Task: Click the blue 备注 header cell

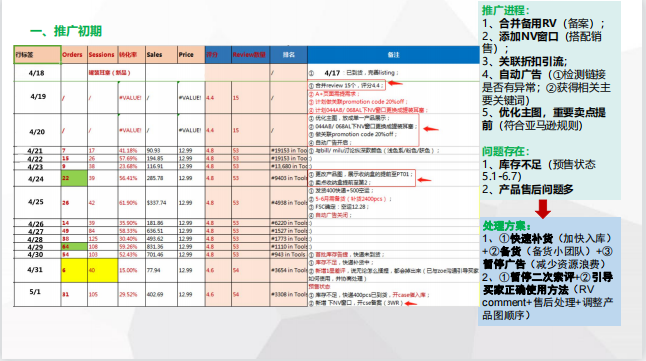Action: click(x=393, y=55)
